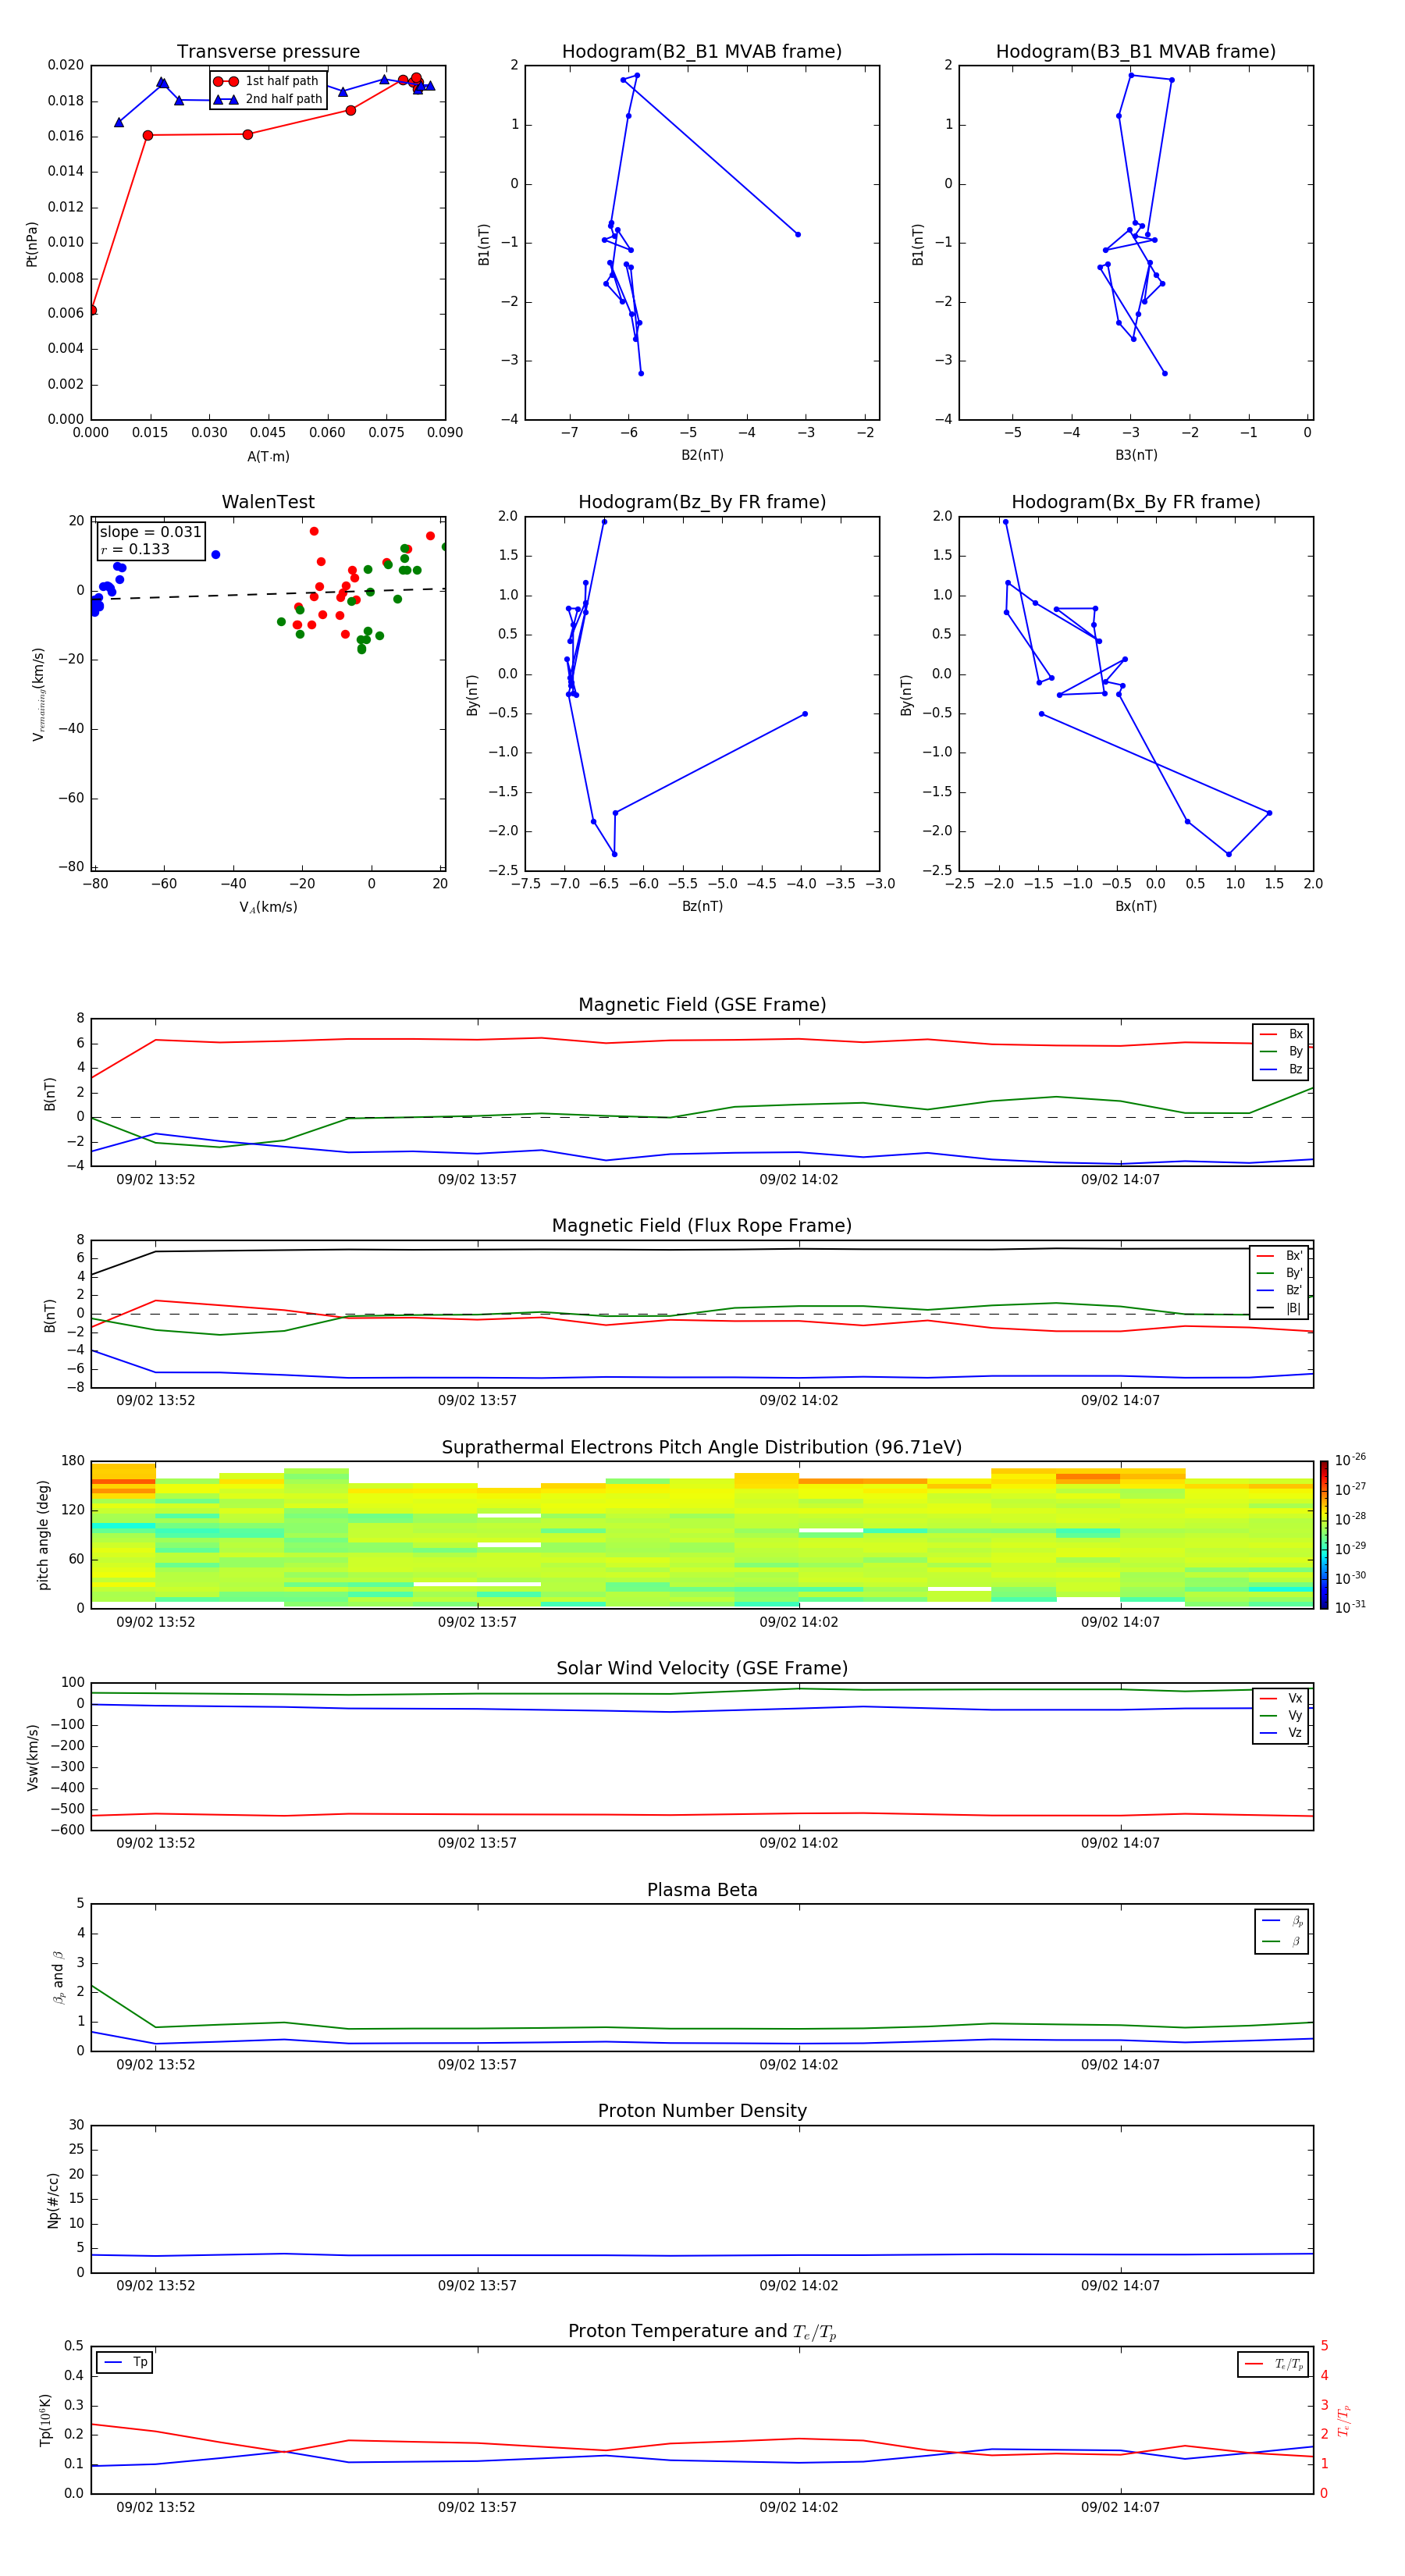Click the 'VA(km/s)' x-axis label
1405x2576 pixels.
268,907
